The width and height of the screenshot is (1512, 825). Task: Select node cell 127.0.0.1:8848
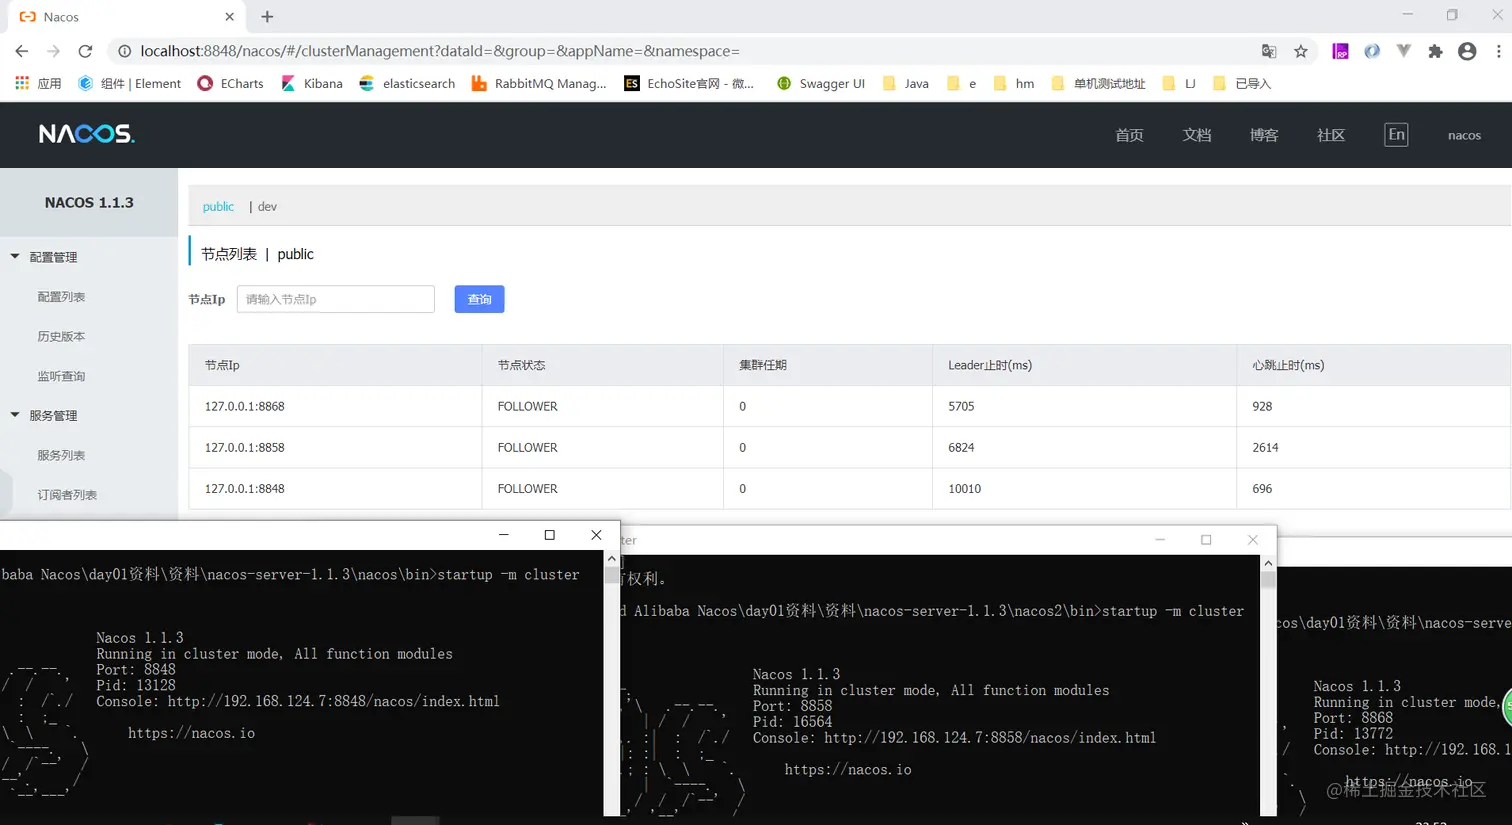(x=245, y=489)
